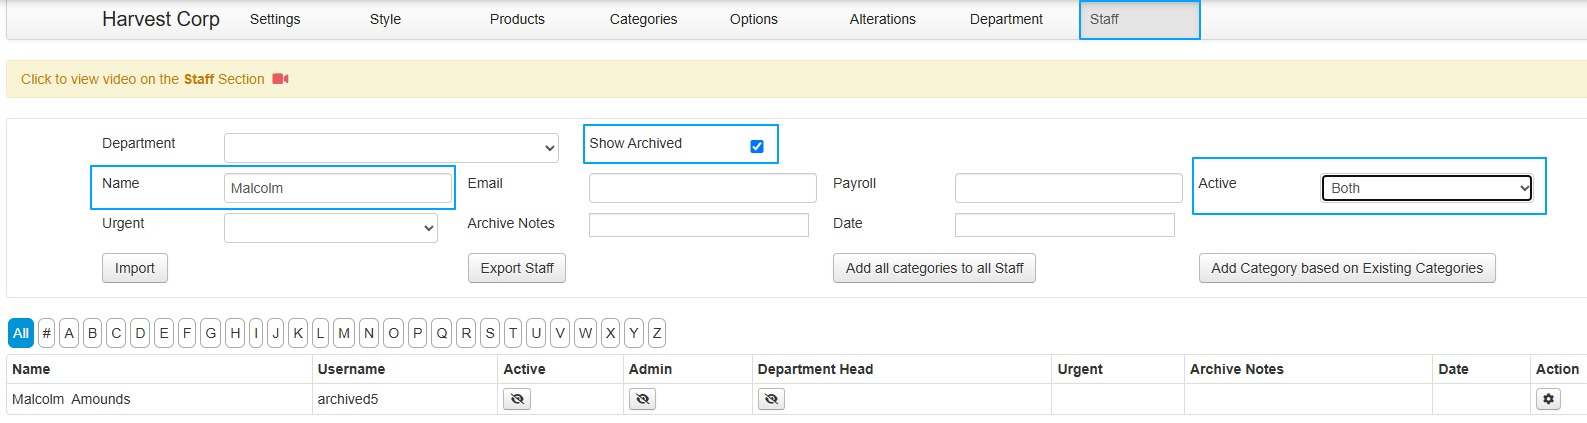Open the Active status dropdown showing Both
Screen dimensions: 1587x423
1426,188
